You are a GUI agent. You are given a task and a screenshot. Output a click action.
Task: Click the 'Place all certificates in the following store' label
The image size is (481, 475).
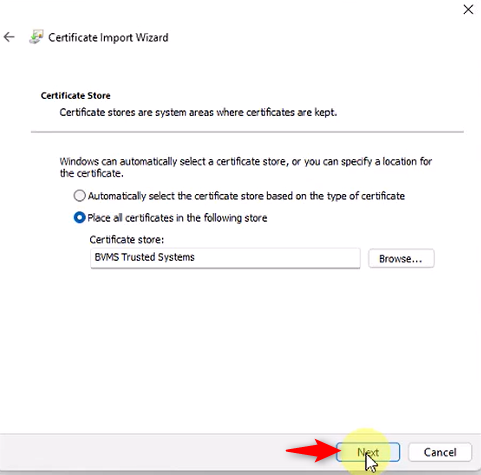(177, 218)
